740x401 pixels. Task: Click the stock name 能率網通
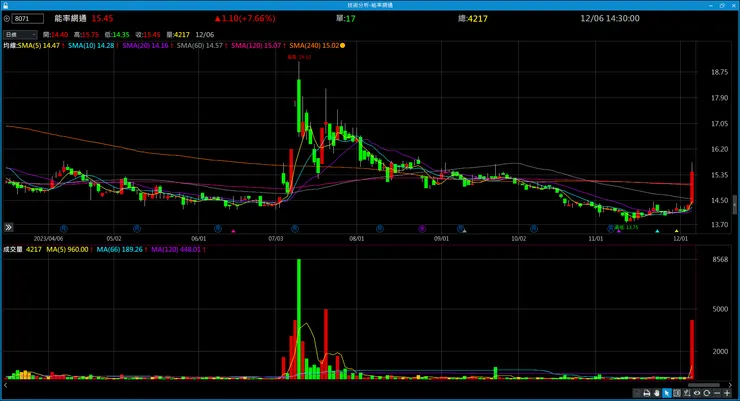click(70, 18)
